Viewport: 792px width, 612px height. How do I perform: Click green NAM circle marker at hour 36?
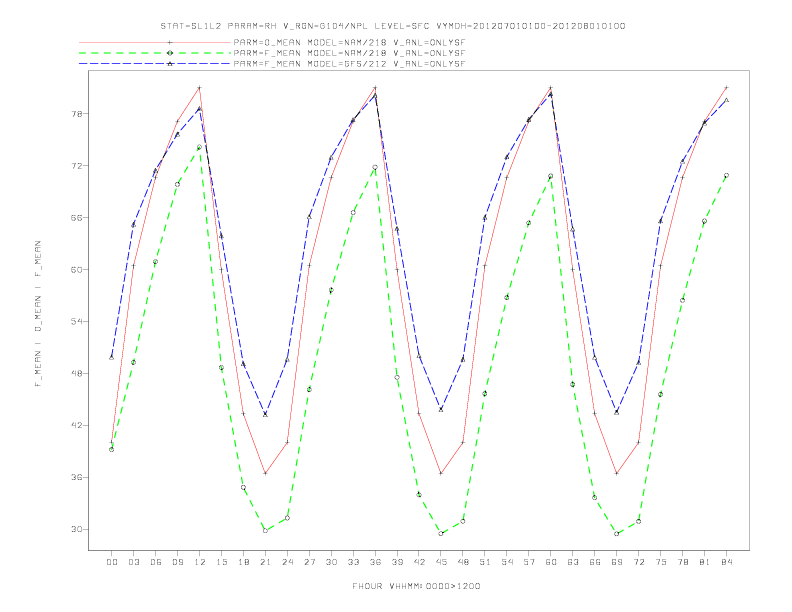tap(375, 167)
